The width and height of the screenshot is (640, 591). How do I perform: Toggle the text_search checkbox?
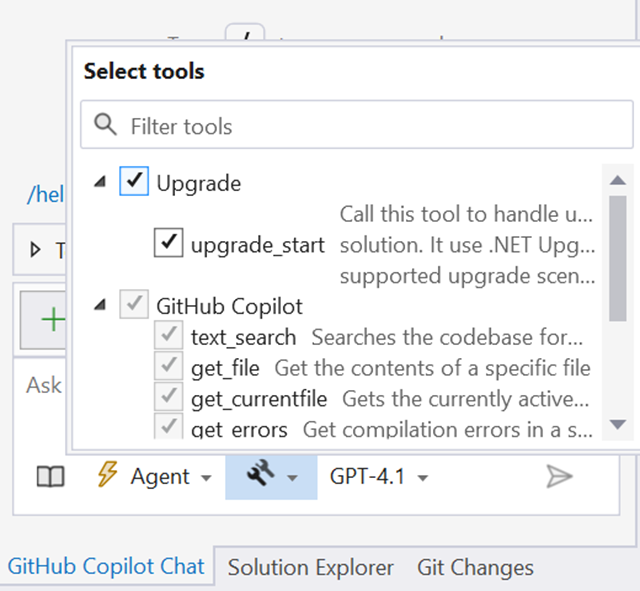(169, 335)
